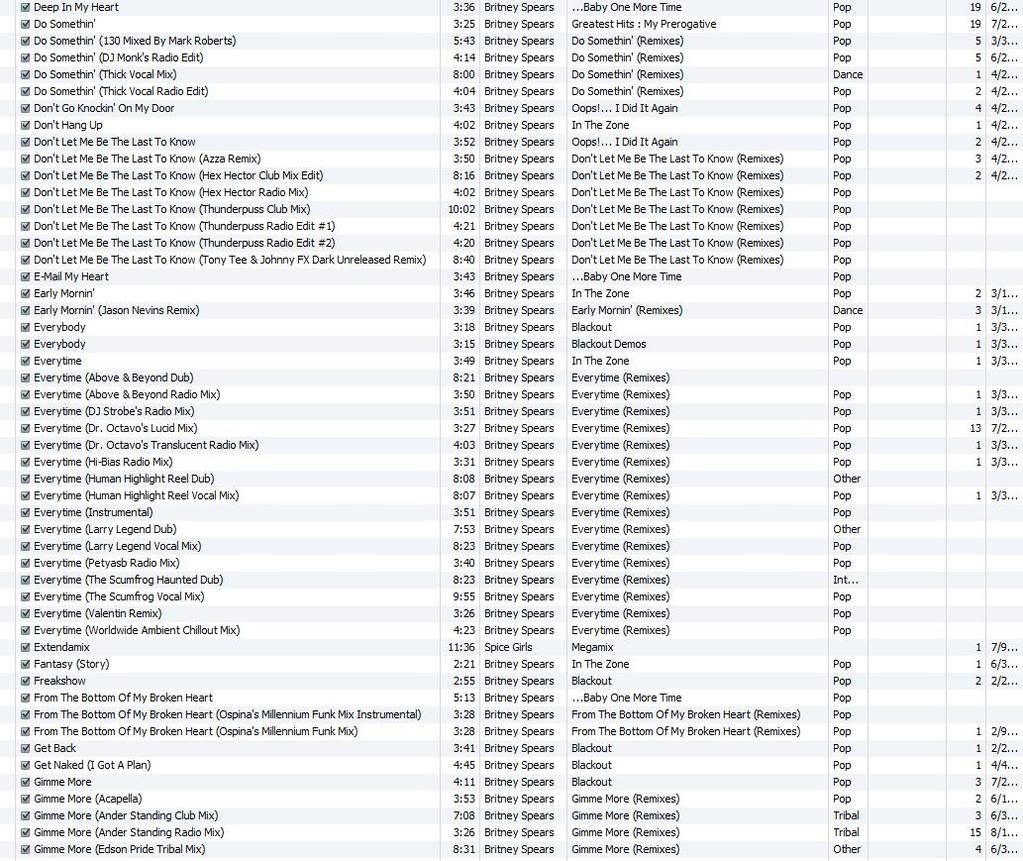Screen dimensions: 1023x861
Task: Disable Fantasy (Story) track checkbox
Action: pos(25,664)
